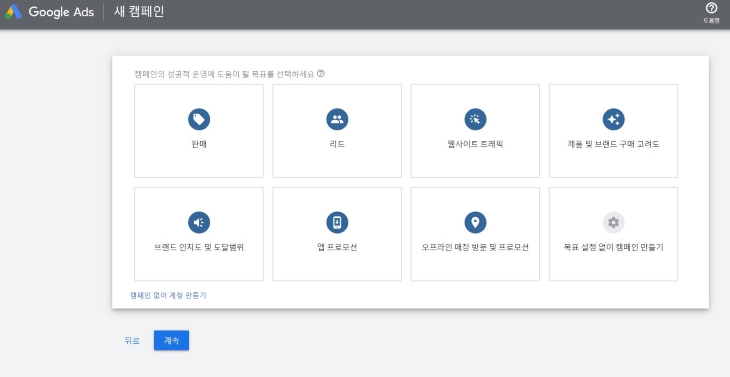
Task: Select the 브랜드 인지도 및 도달범위 megaphone icon
Action: (199, 222)
